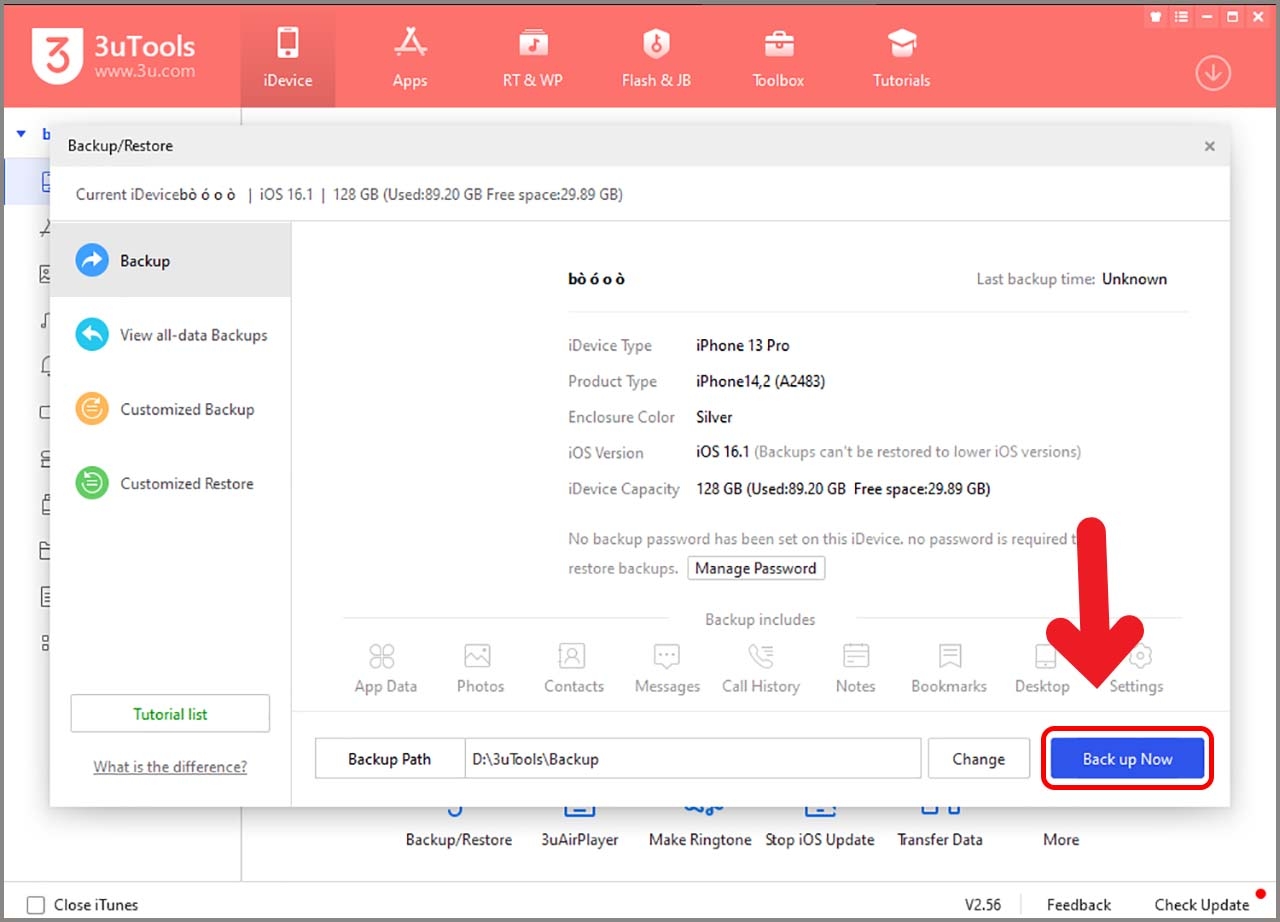Click the iPhone 13 Pro value
1280x922 pixels.
click(743, 345)
